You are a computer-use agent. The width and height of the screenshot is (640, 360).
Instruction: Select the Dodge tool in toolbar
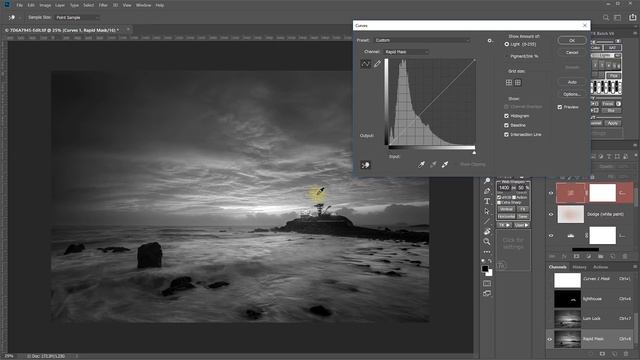pos(487,181)
